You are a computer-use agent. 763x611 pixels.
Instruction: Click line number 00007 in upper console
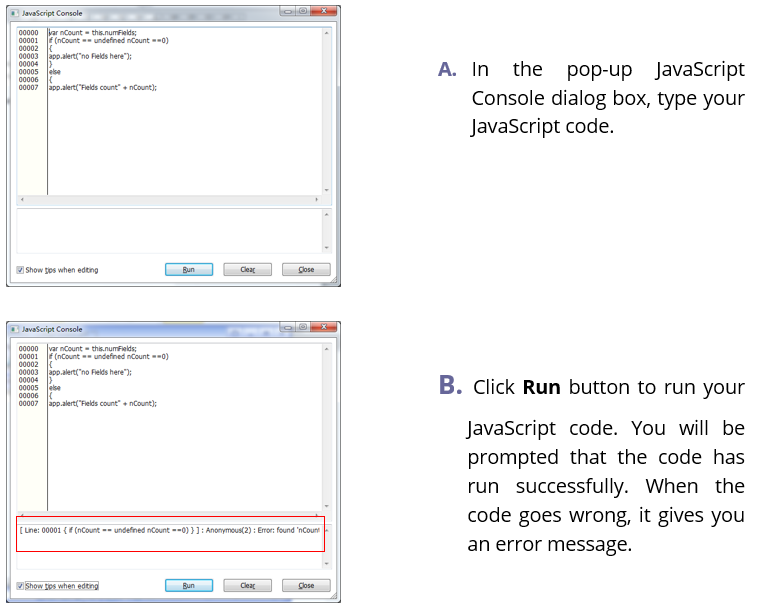tap(28, 88)
